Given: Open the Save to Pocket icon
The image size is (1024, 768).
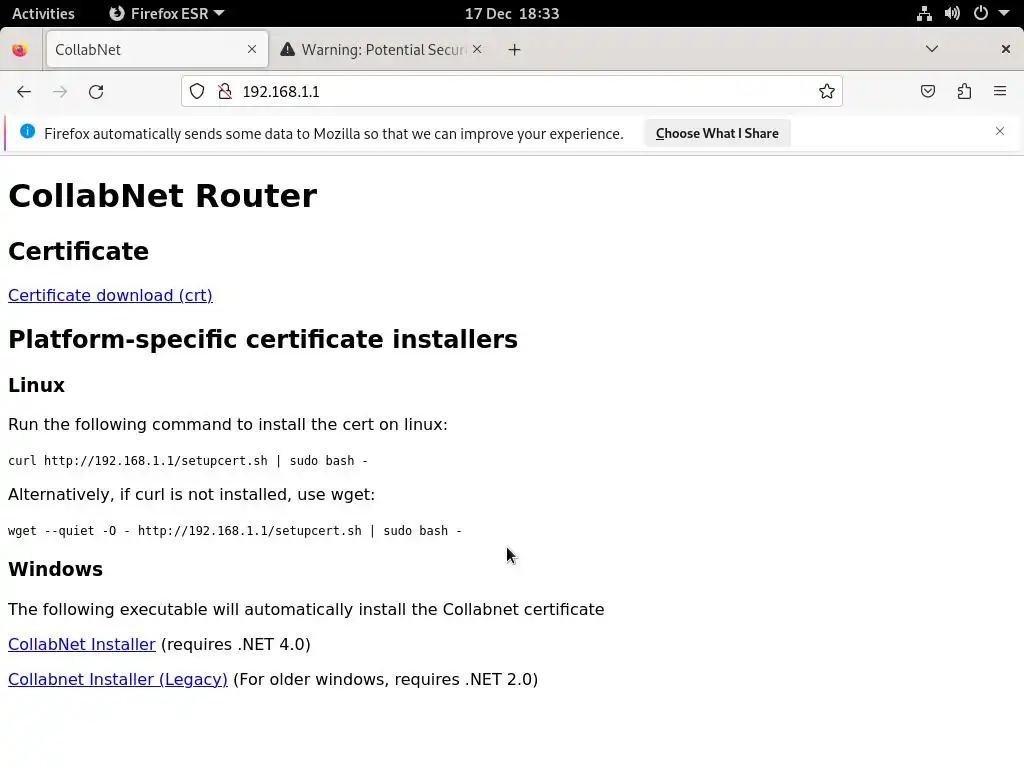Looking at the screenshot, I should [x=927, y=91].
